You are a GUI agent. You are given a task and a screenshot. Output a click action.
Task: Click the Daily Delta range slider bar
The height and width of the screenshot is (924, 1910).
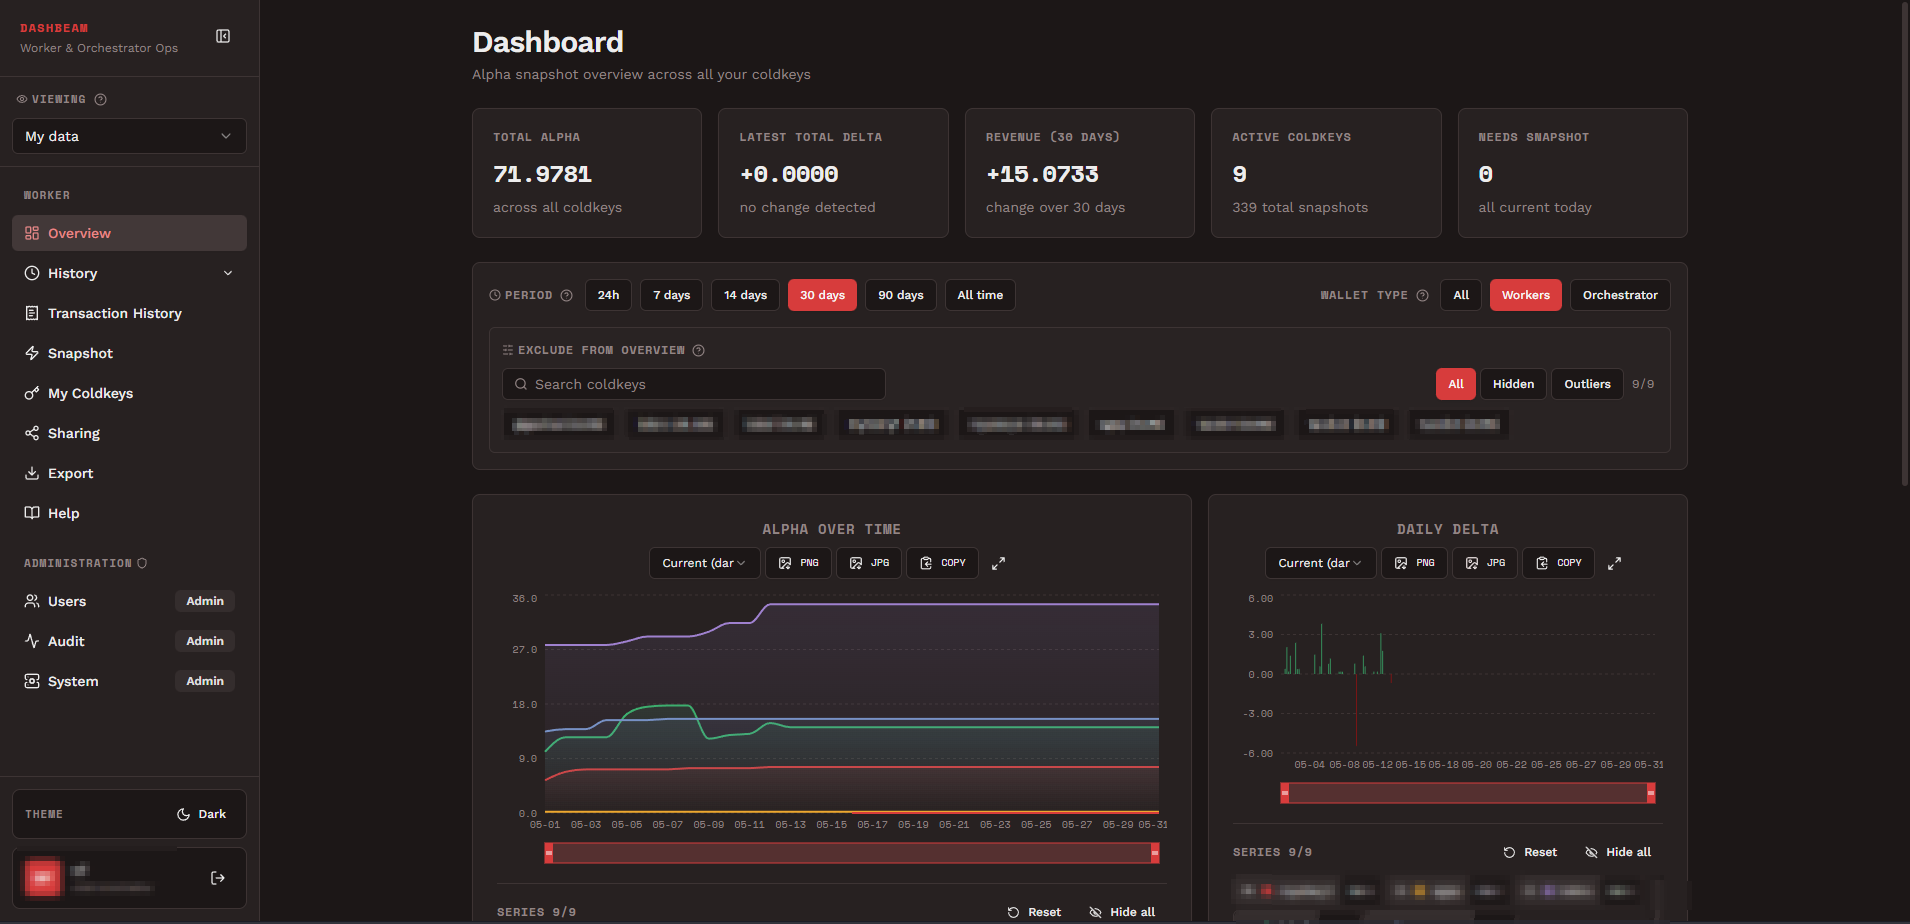pos(1468,793)
